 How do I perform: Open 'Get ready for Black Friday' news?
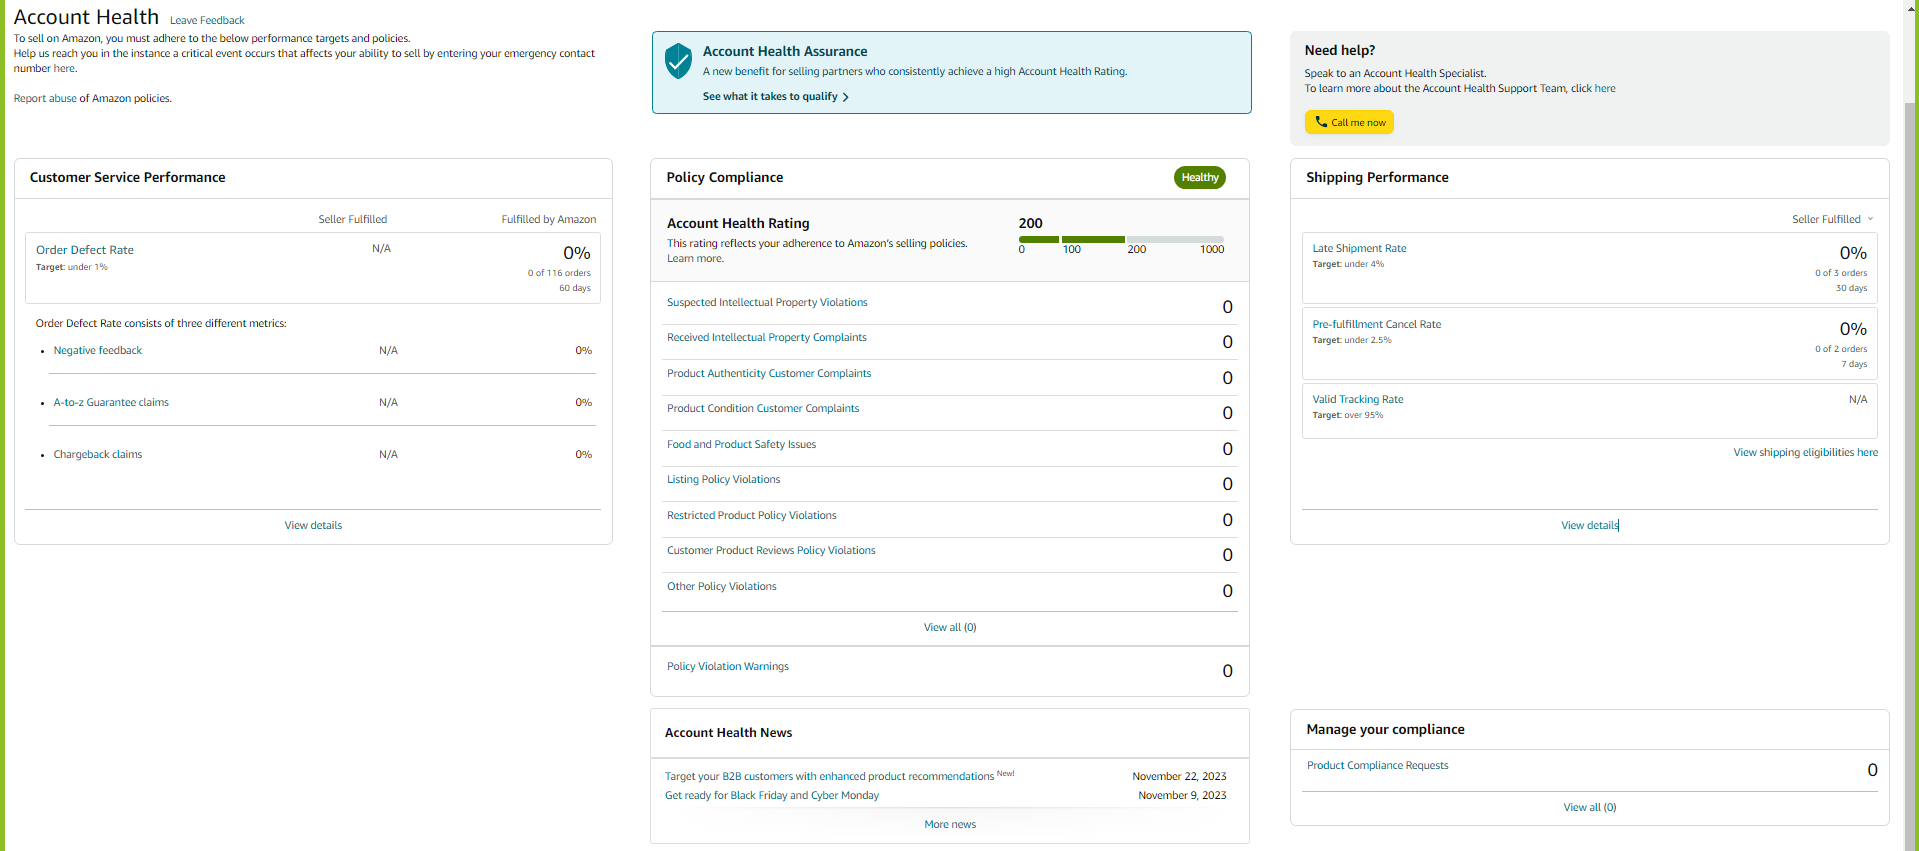pyautogui.click(x=772, y=795)
